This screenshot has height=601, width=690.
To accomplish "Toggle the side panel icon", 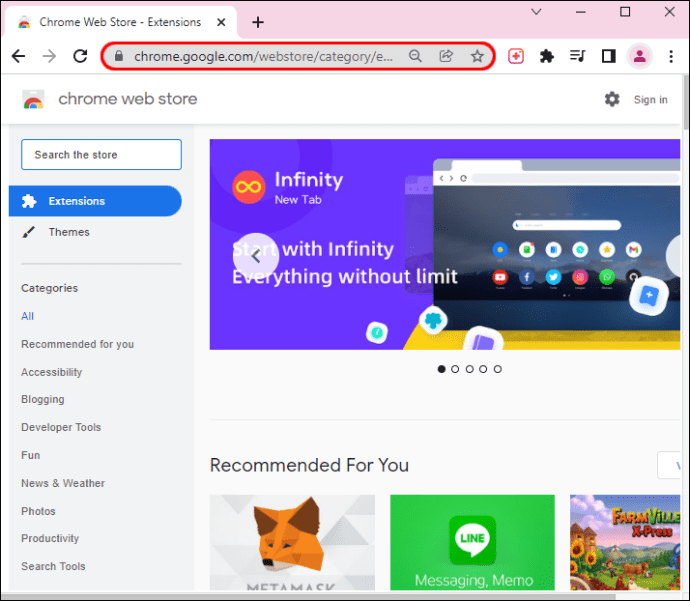I will tap(608, 56).
